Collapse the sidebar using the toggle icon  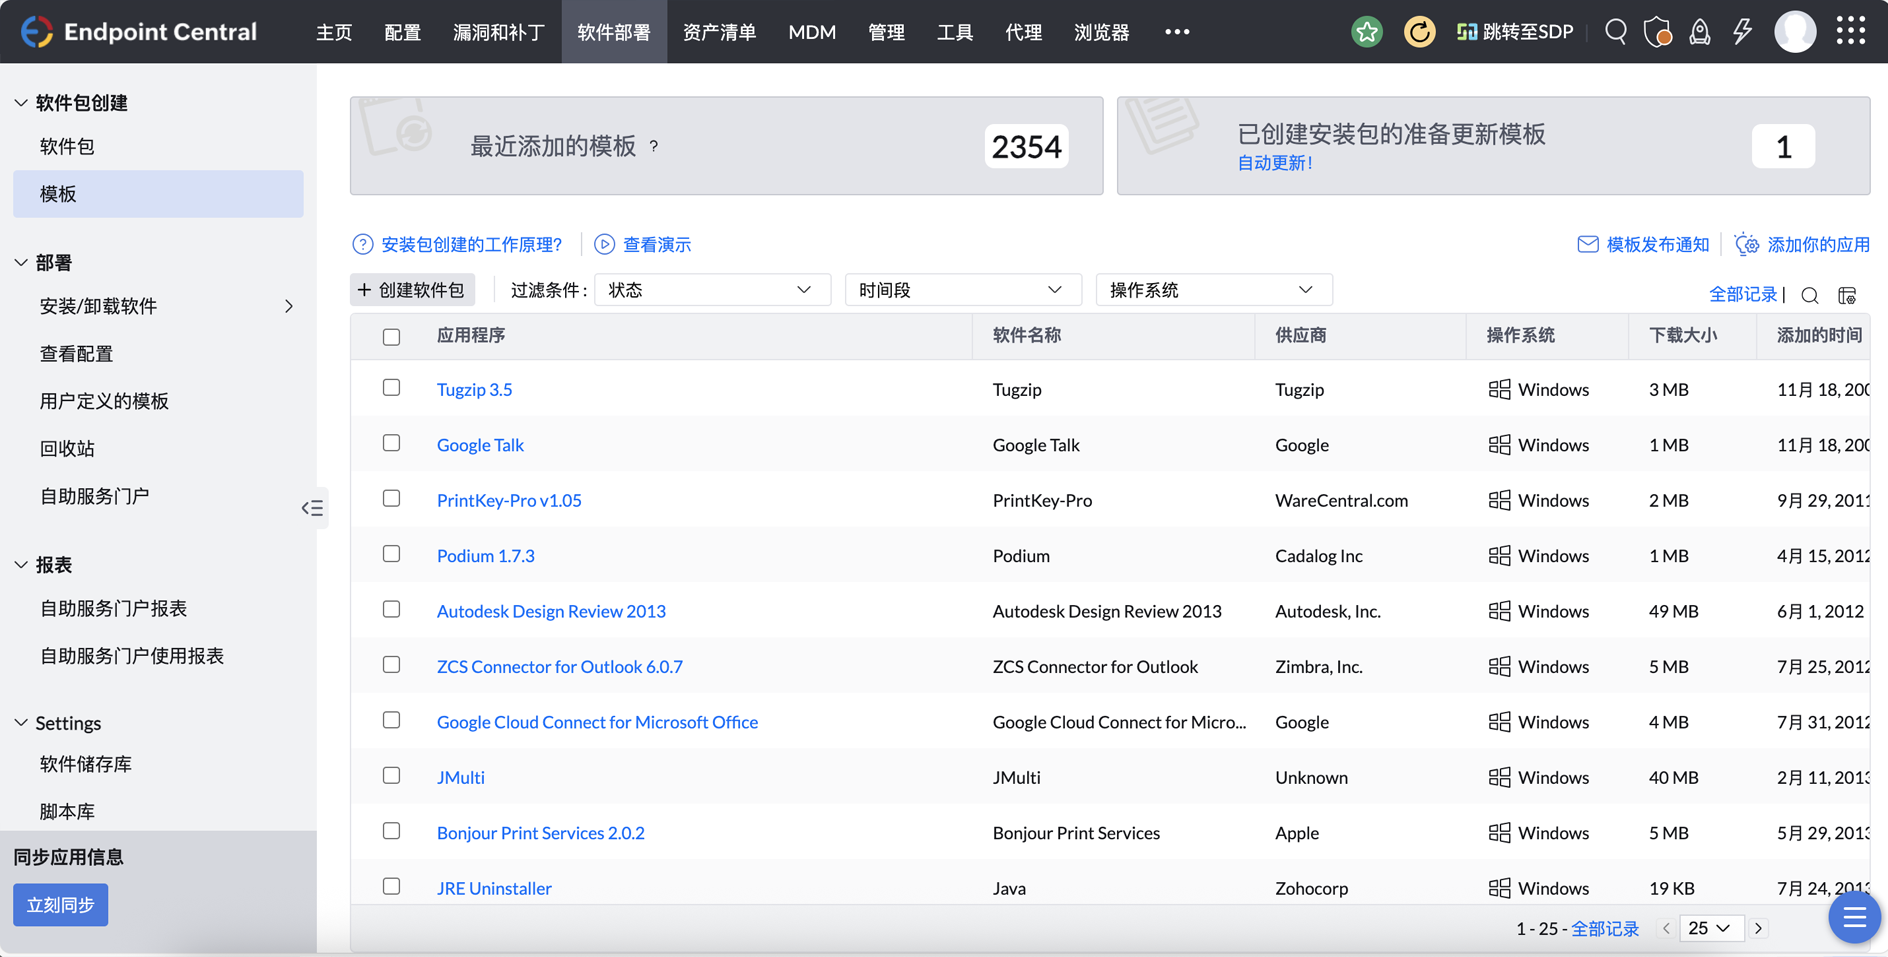pos(312,508)
